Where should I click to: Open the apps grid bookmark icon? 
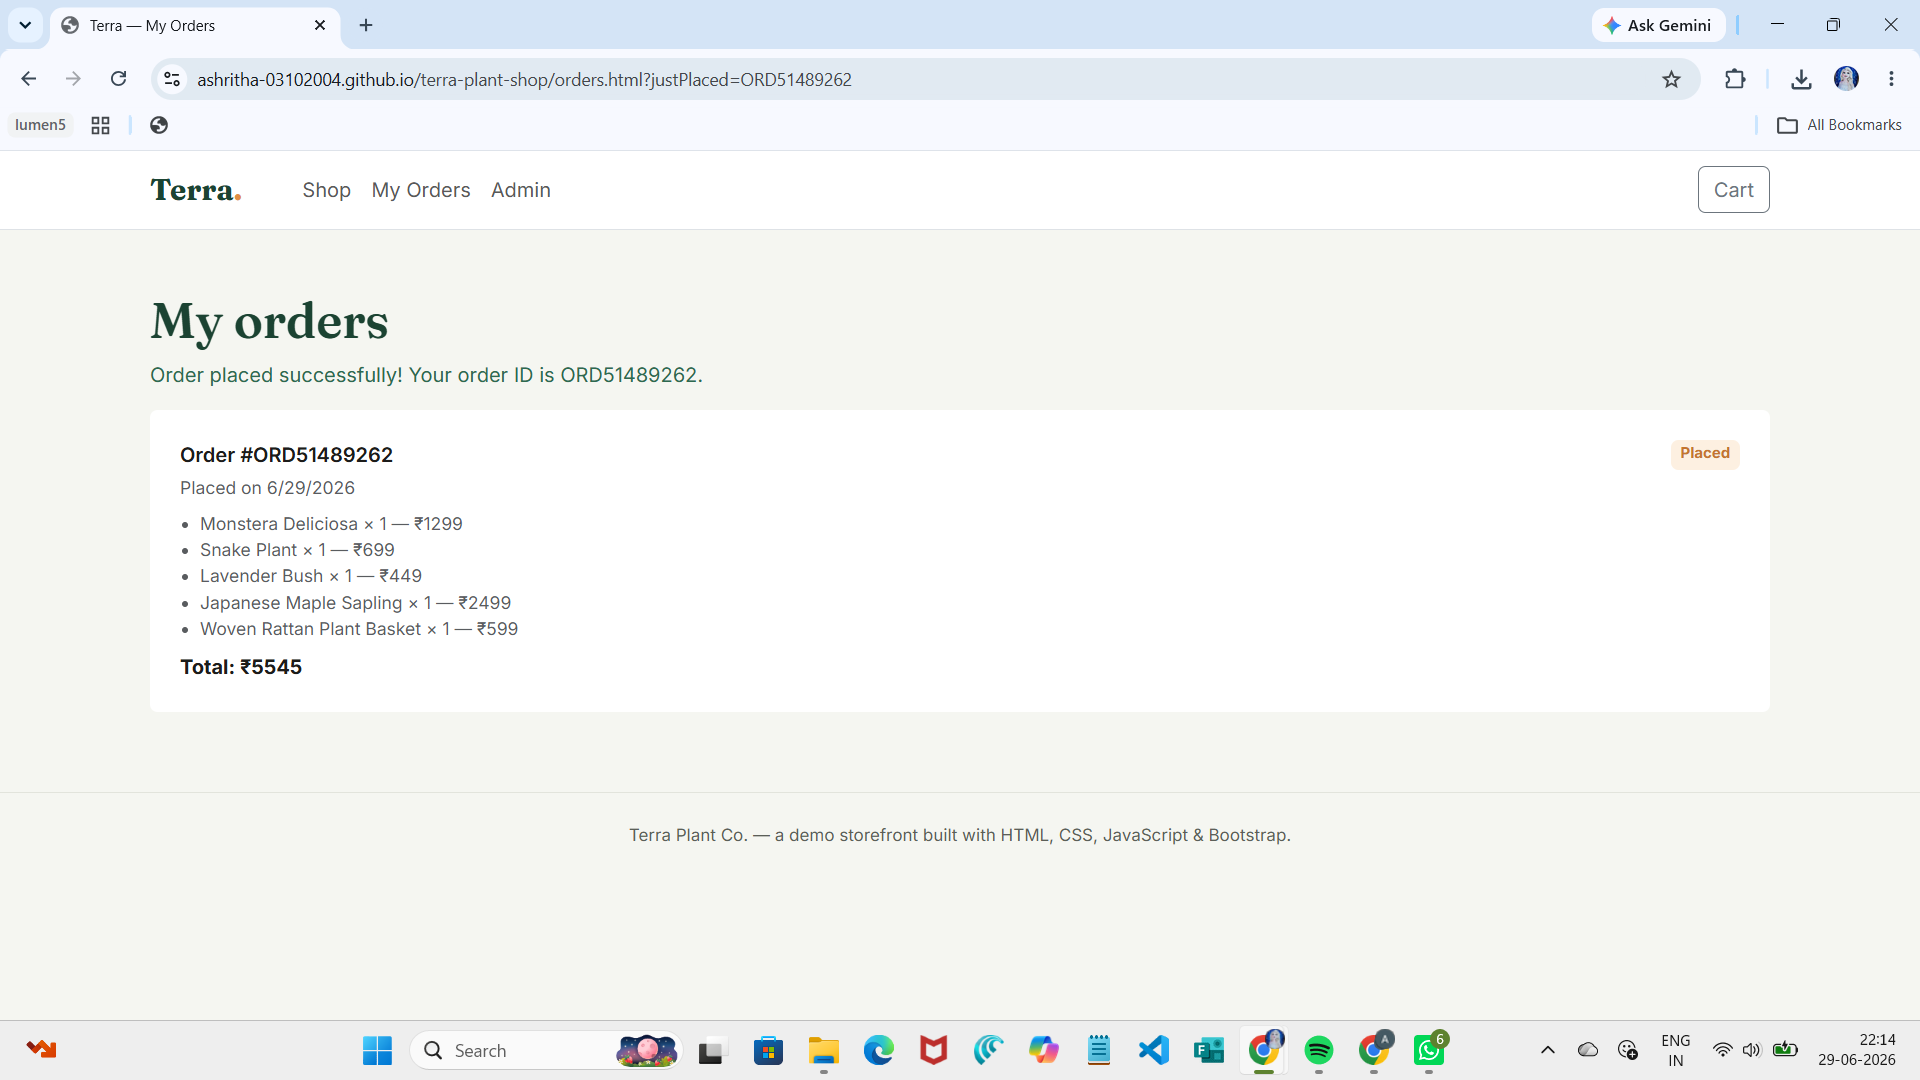[100, 125]
